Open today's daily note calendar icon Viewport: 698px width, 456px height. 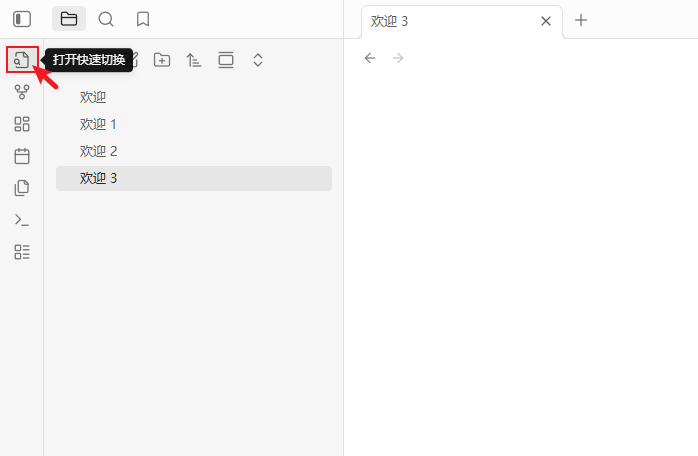pyautogui.click(x=22, y=156)
